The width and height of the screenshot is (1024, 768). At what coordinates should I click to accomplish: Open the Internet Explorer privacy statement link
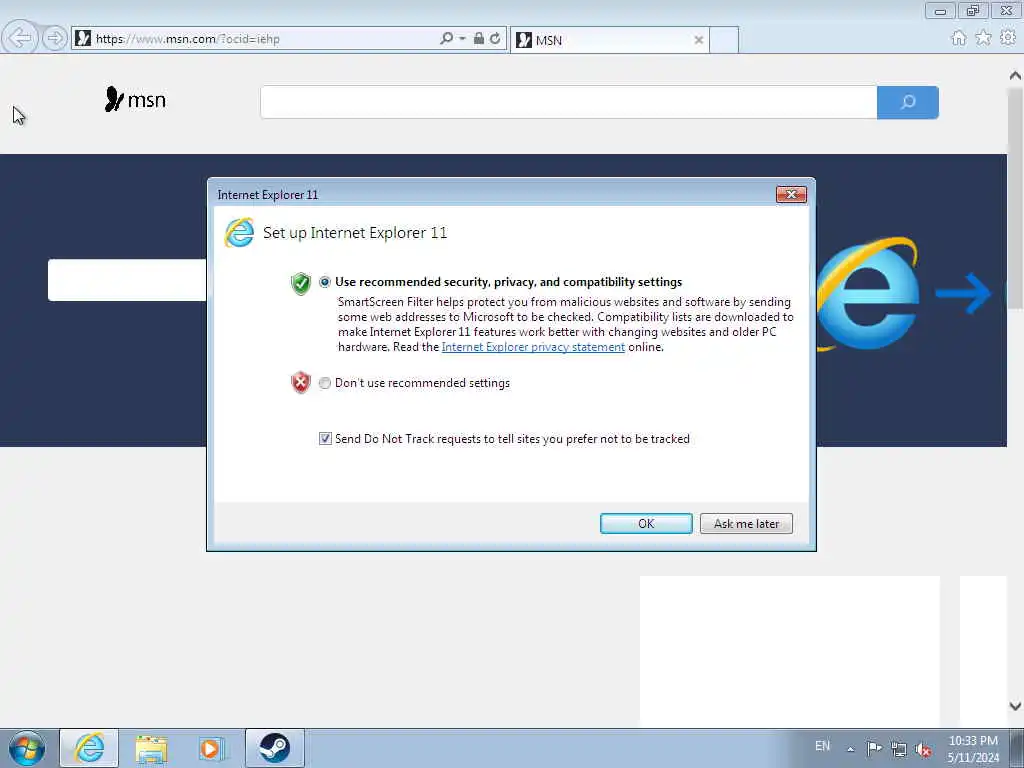click(x=533, y=347)
